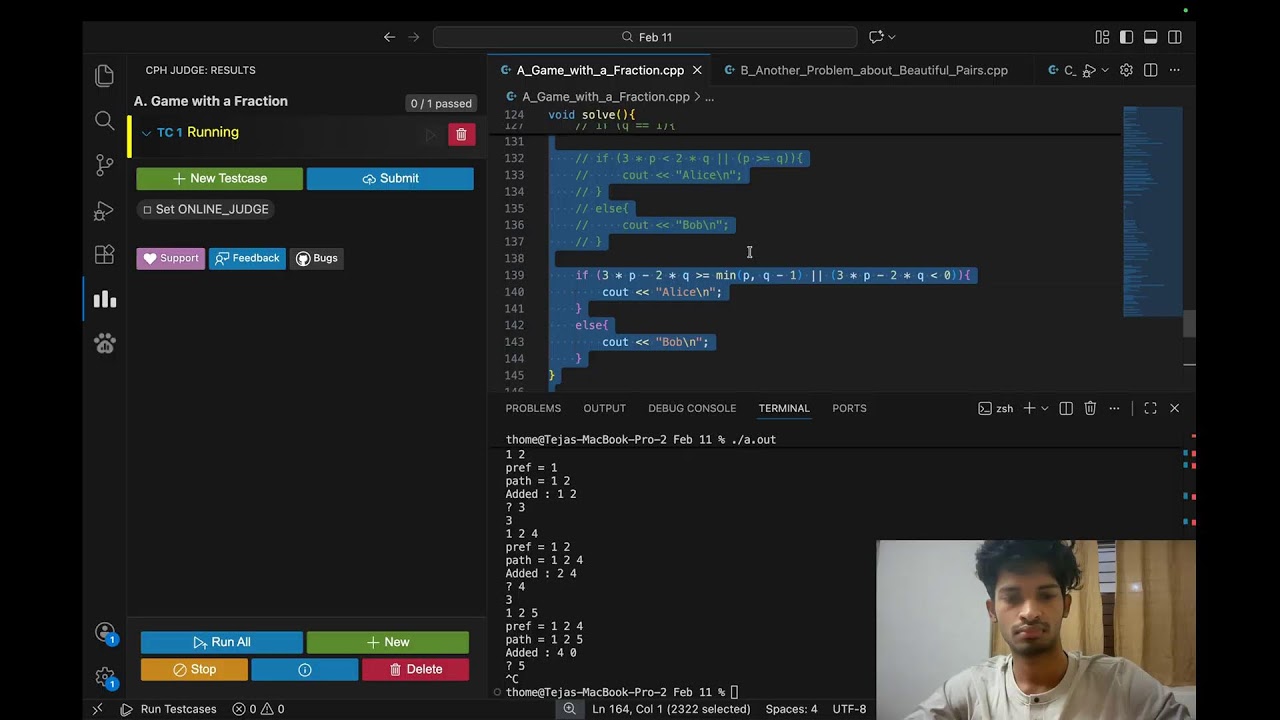The height and width of the screenshot is (720, 1280).
Task: Click the breadcrumb ellipsis segment
Action: pos(709,97)
